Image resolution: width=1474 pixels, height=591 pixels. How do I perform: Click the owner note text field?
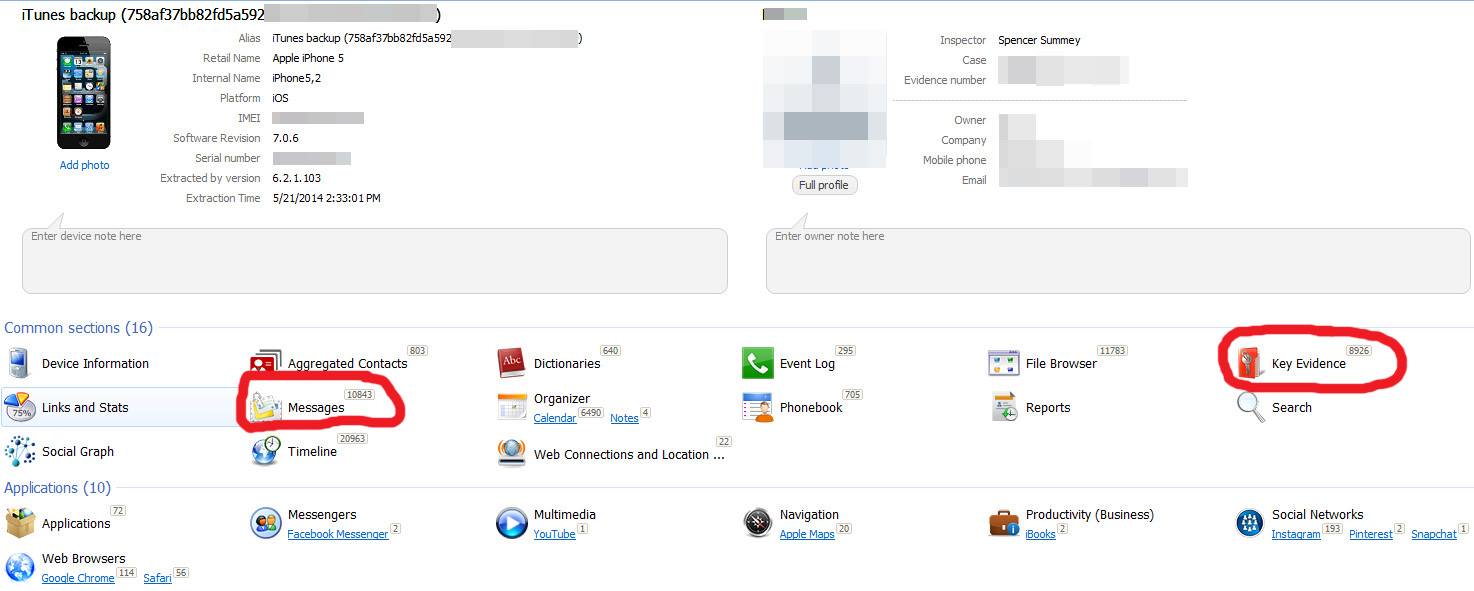click(1119, 261)
